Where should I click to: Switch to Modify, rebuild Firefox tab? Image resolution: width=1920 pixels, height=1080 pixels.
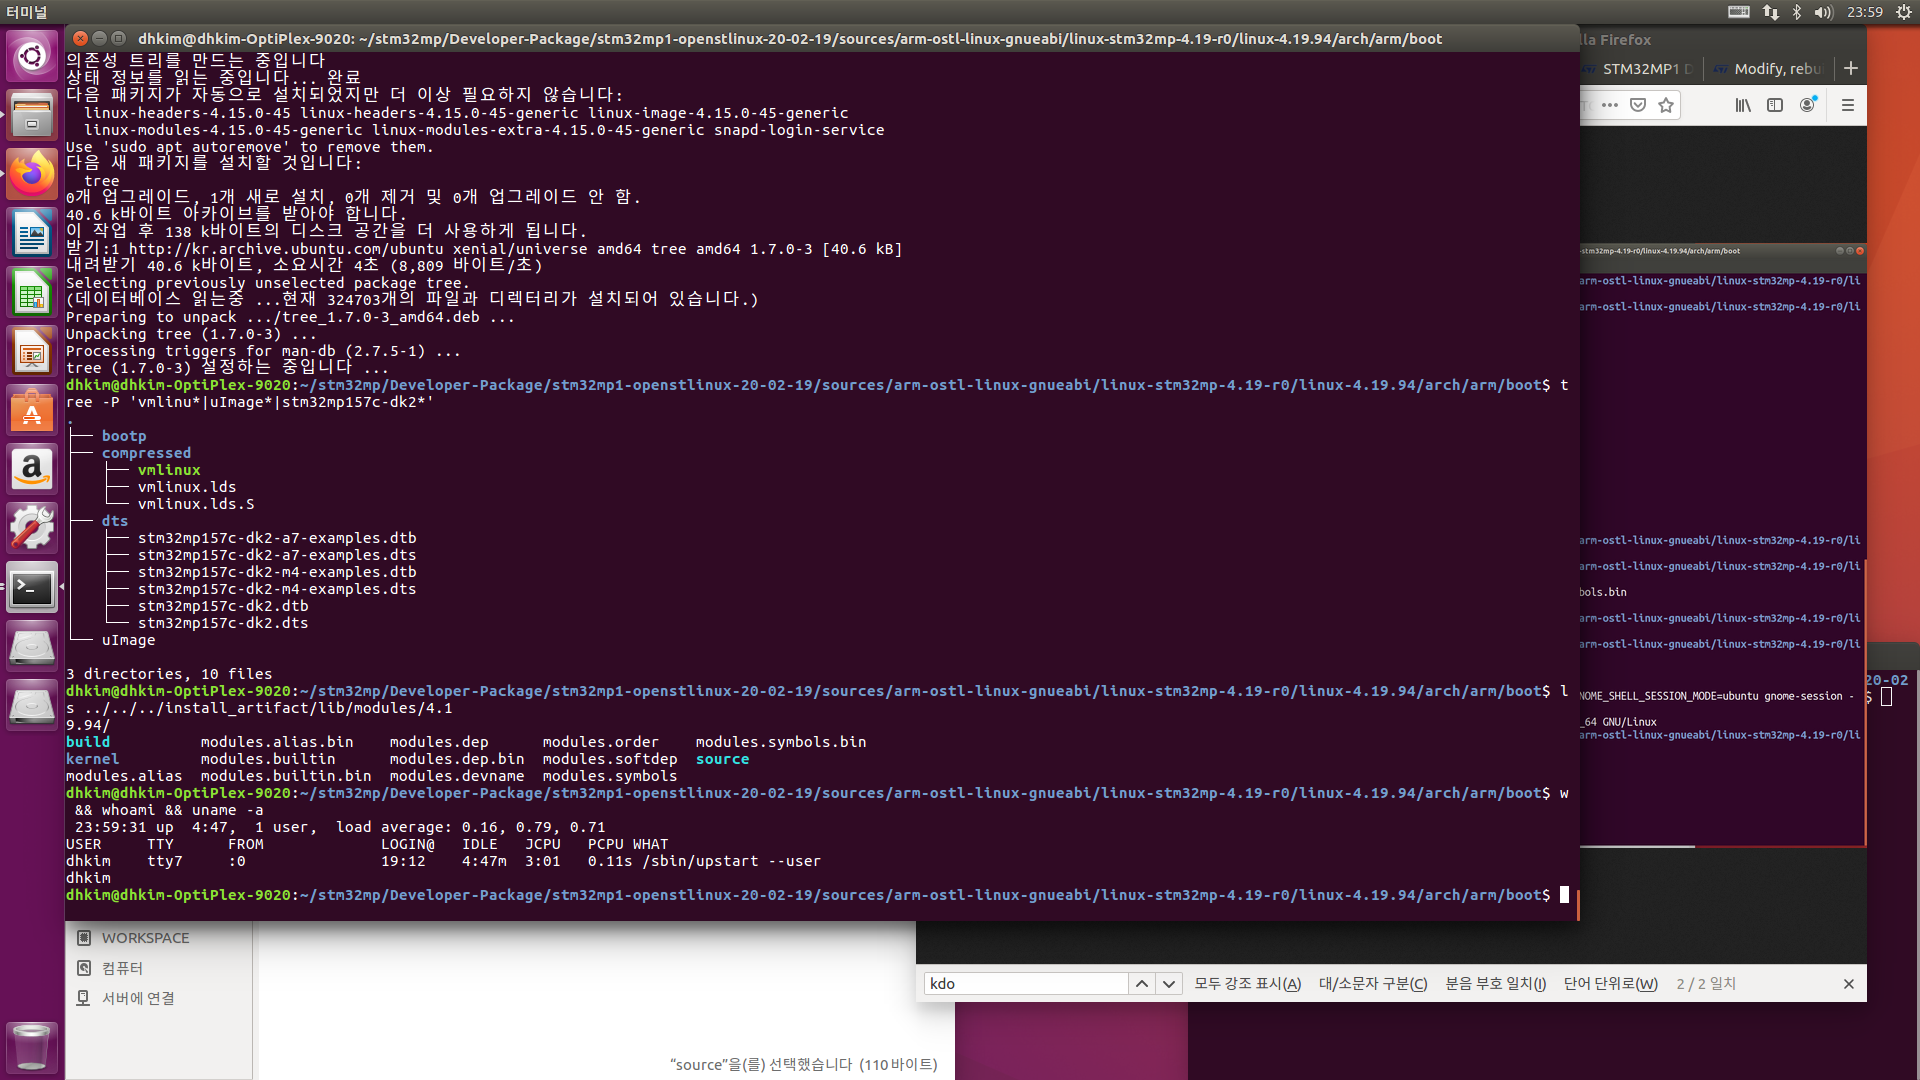[1768, 69]
